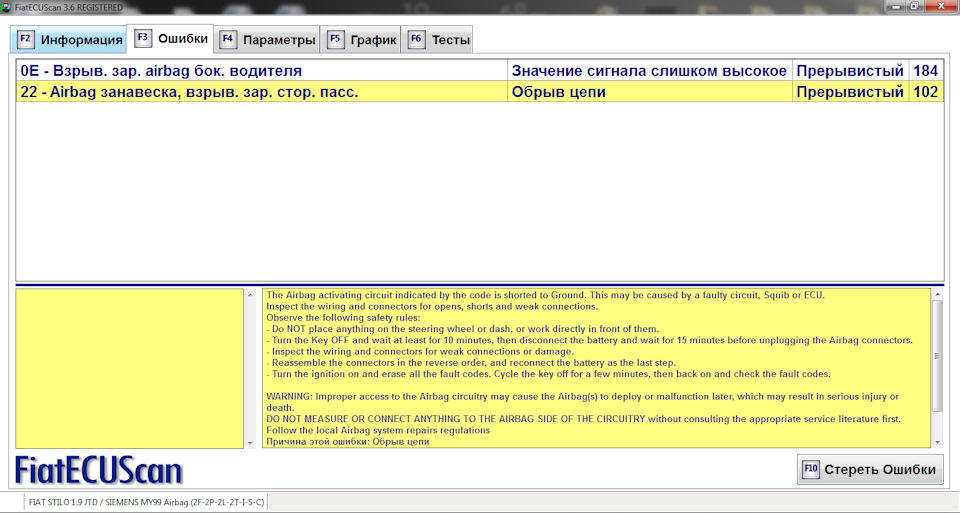
Task: Clear faults with Стереть Ошибки button
Action: 870,470
